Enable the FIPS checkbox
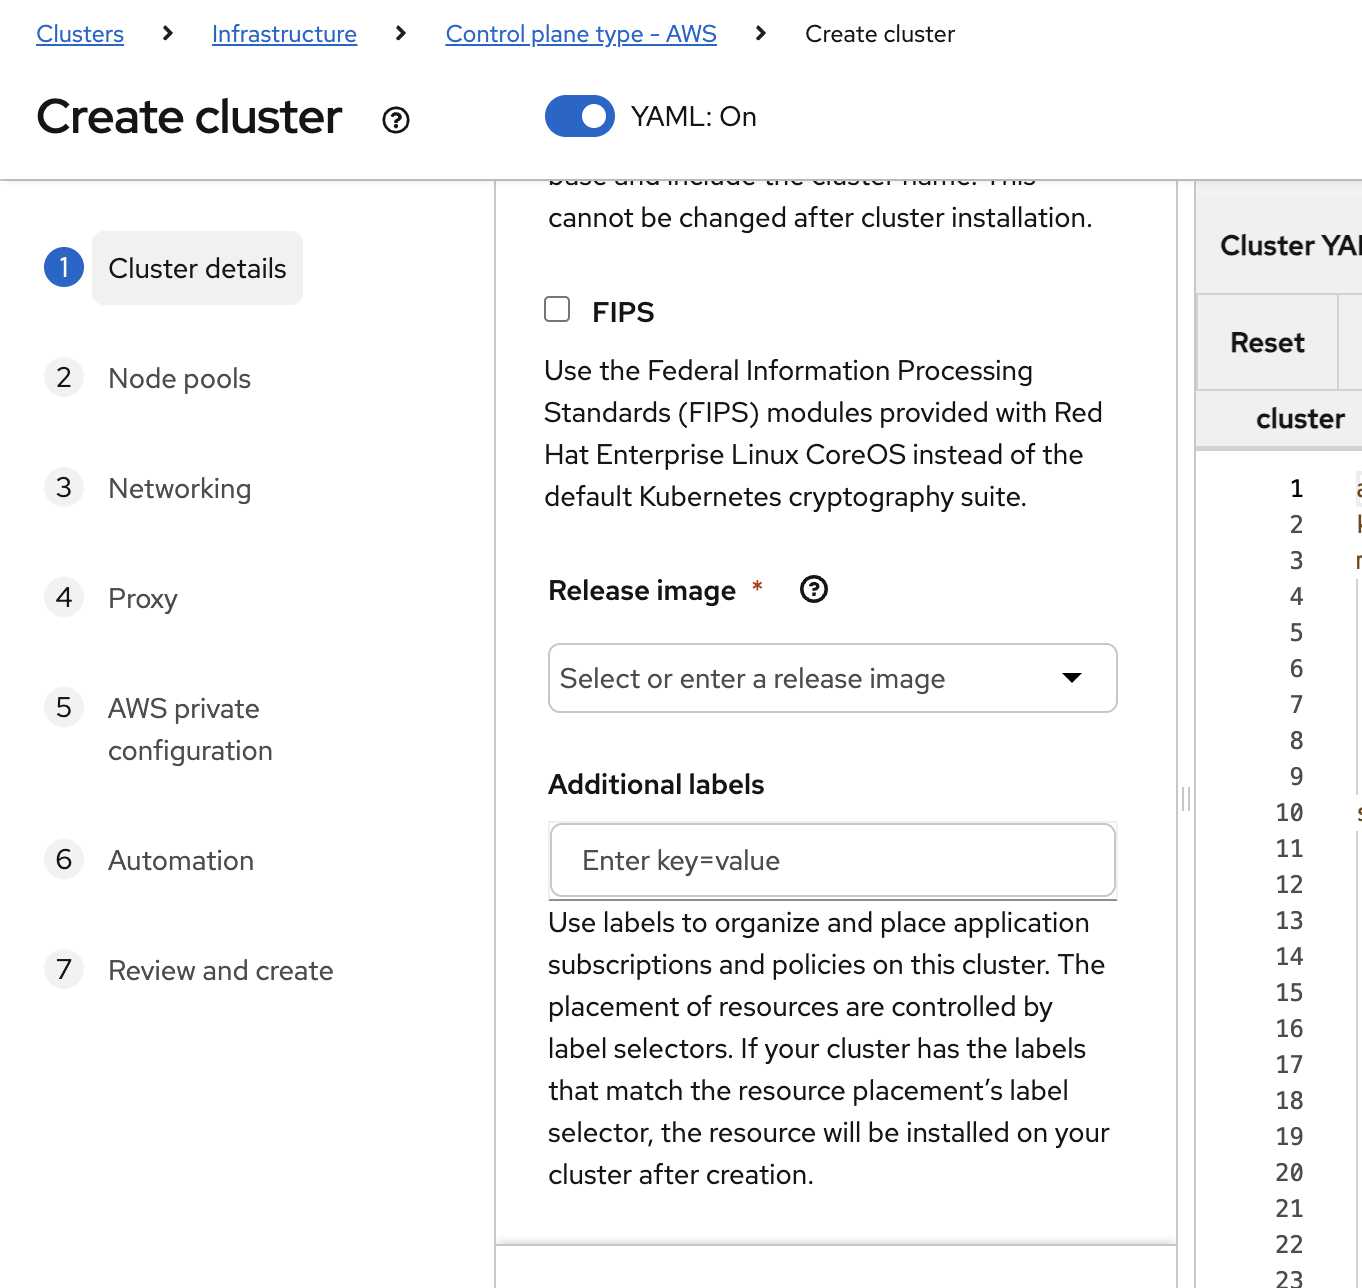This screenshot has width=1362, height=1288. click(x=557, y=309)
